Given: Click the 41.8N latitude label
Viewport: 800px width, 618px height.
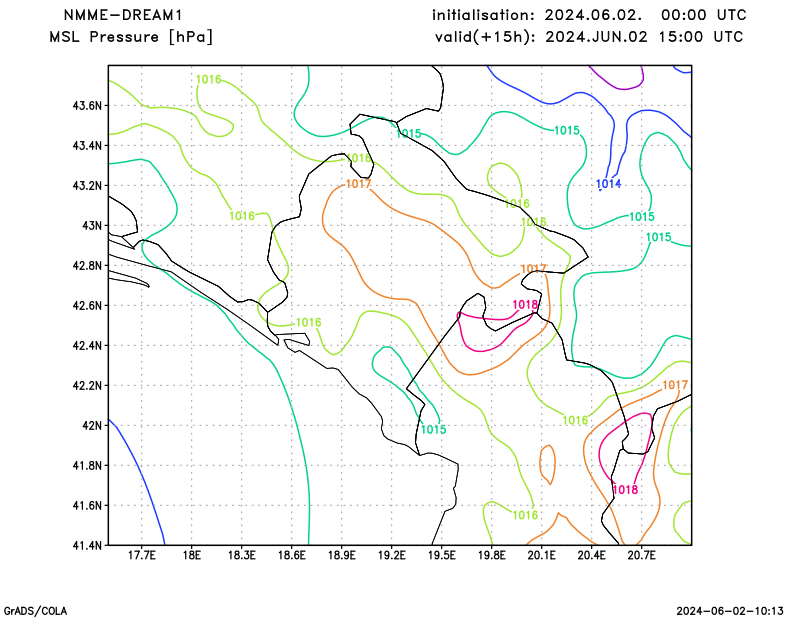Looking at the screenshot, I should pos(87,465).
